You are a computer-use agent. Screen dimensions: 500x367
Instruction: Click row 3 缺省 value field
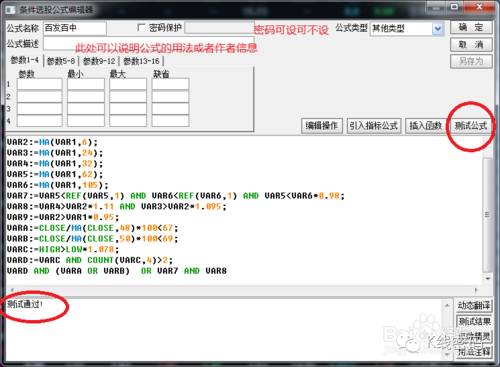pyautogui.click(x=170, y=109)
